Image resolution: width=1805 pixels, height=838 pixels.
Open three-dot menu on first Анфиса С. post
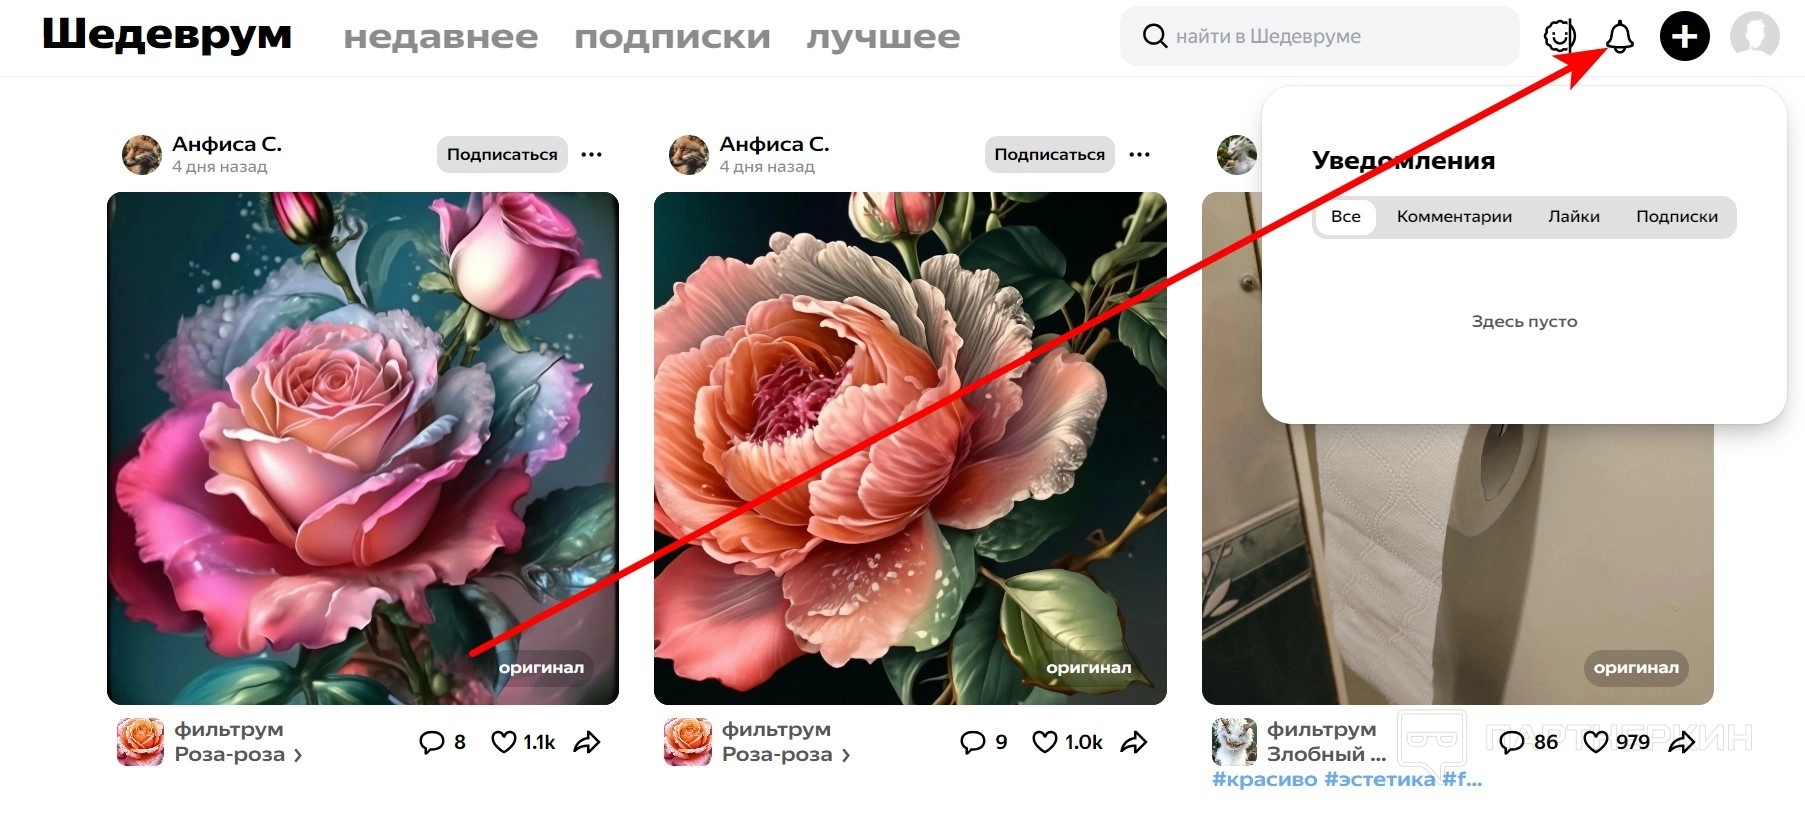(592, 154)
